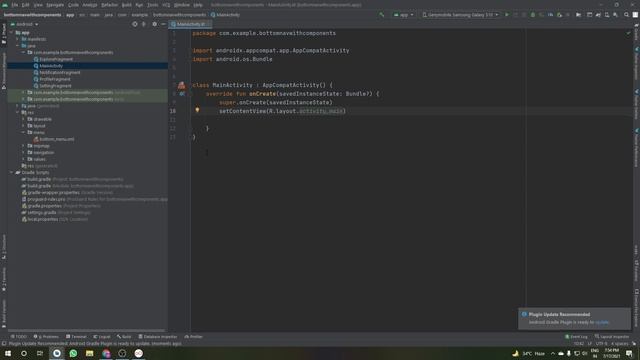Open the TODO tool window
Screen dimensions: 640x360
tap(19, 337)
